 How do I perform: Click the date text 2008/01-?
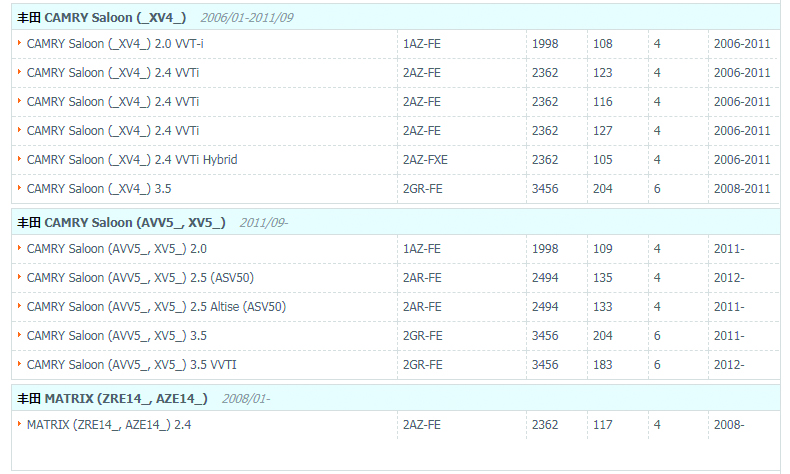click(x=246, y=399)
